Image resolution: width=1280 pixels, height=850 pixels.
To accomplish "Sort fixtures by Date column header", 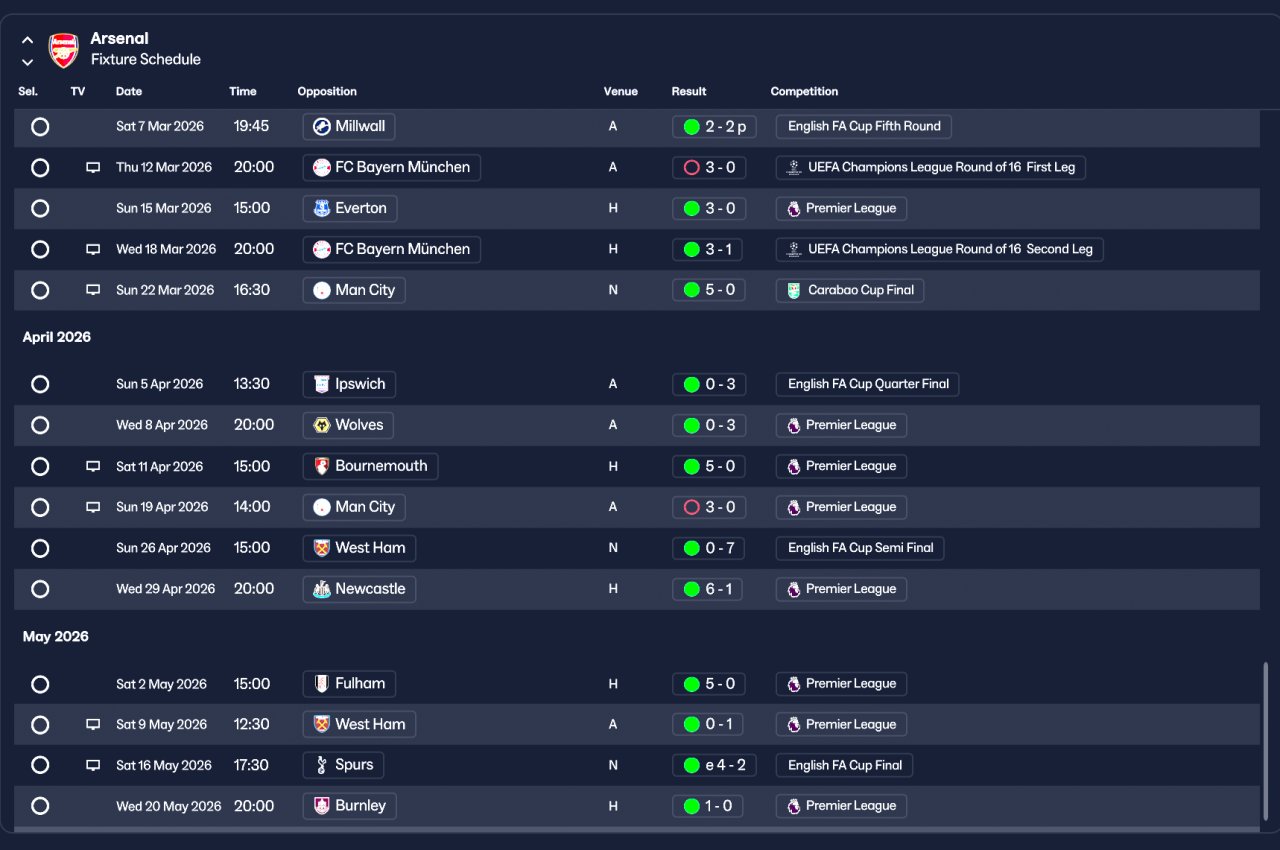I will [129, 91].
